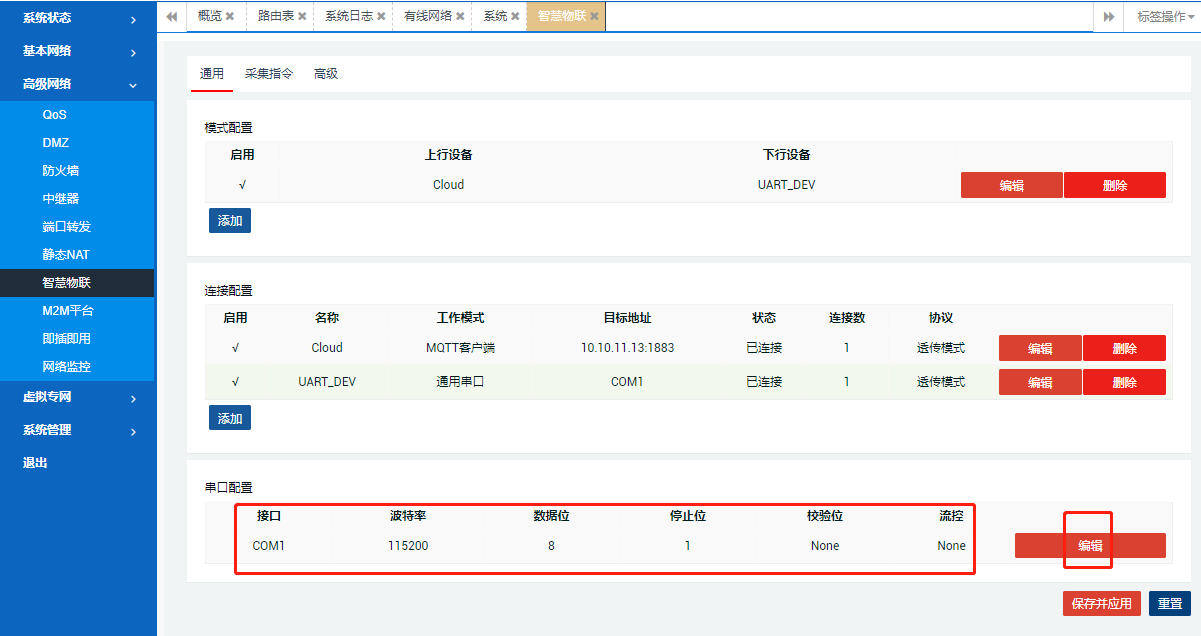Close the 路由表 tab
The image size is (1201, 636).
(302, 16)
